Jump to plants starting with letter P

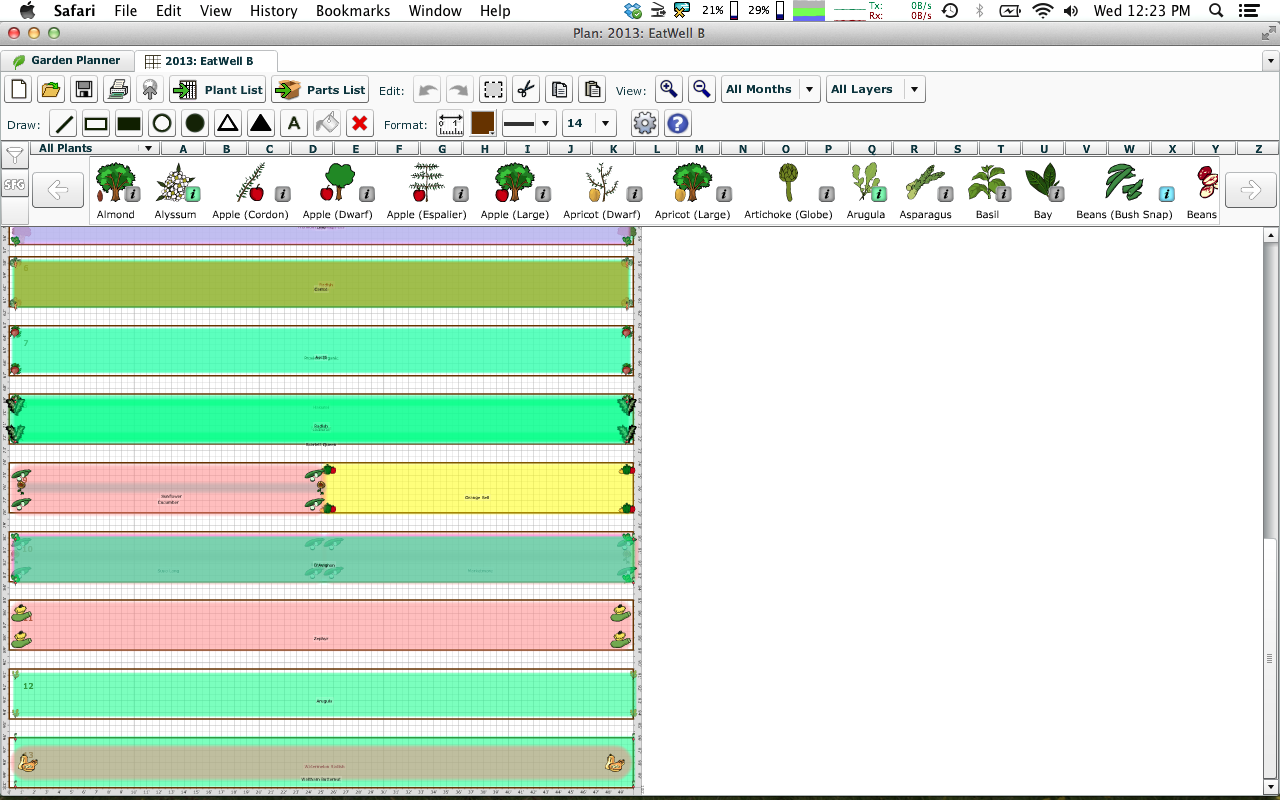[828, 149]
